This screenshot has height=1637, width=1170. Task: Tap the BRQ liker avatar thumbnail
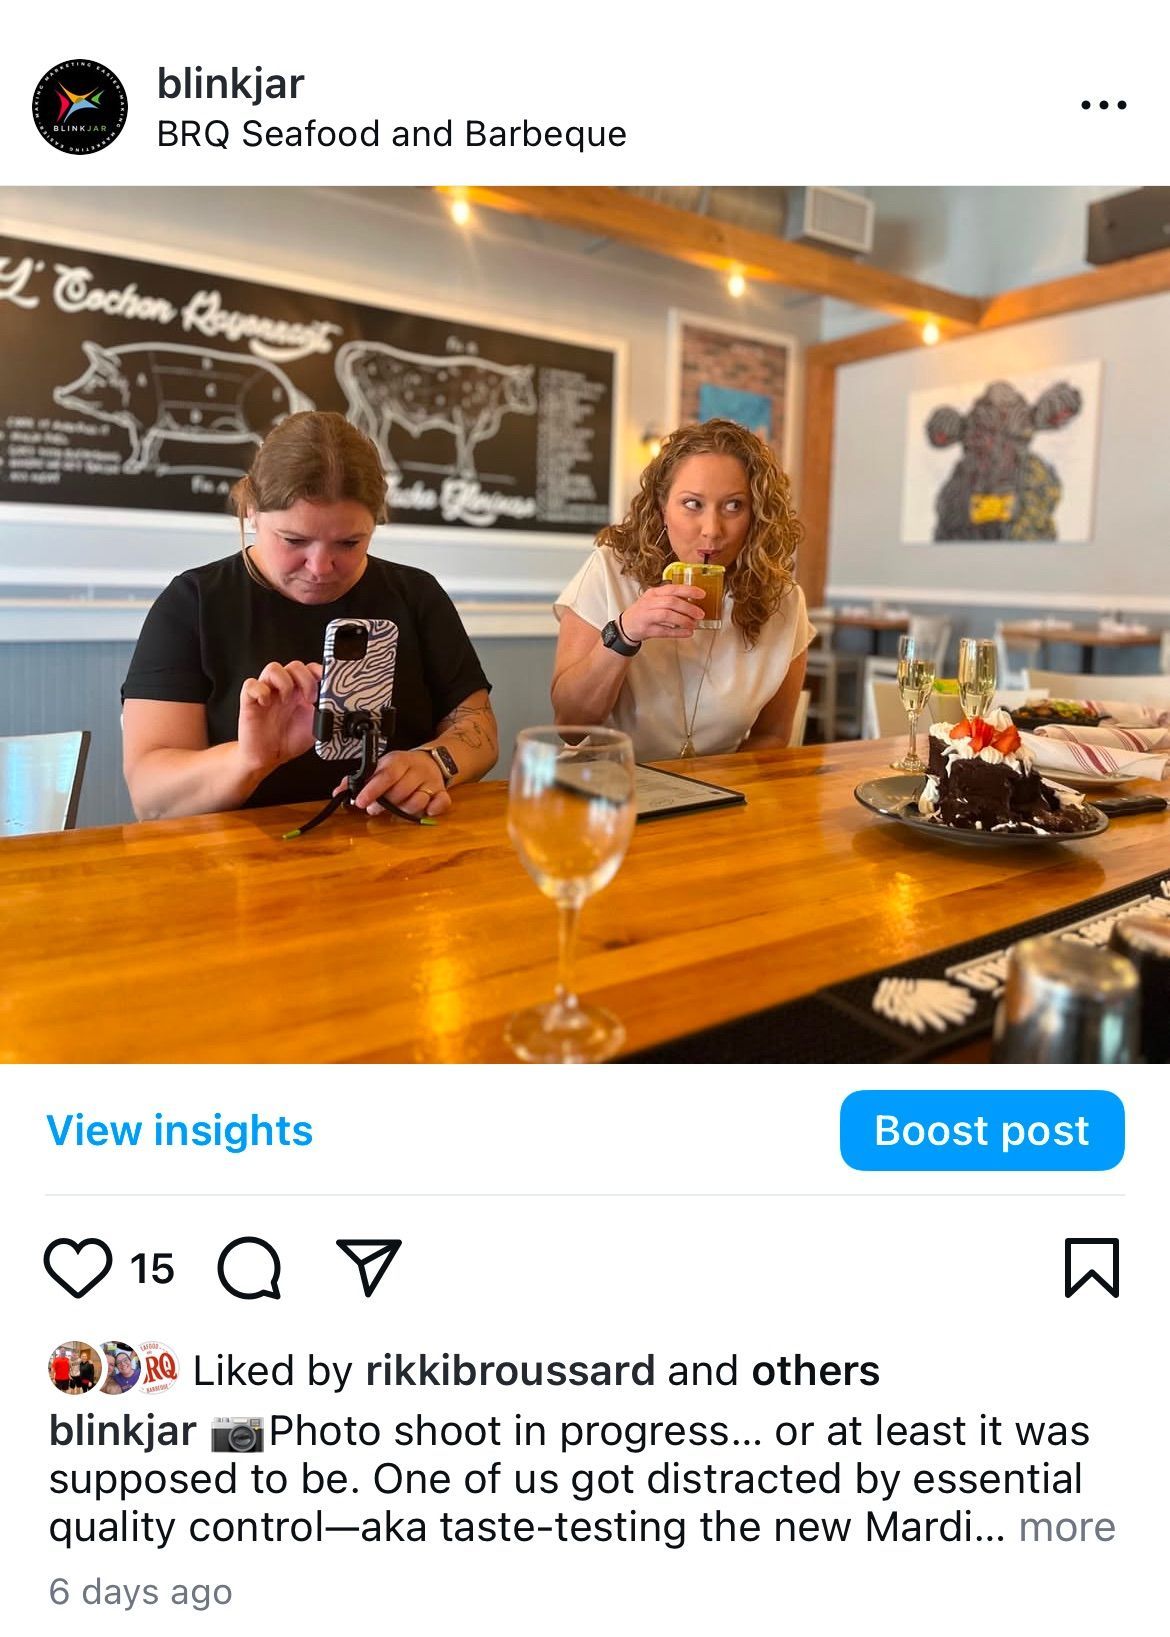coord(157,1367)
